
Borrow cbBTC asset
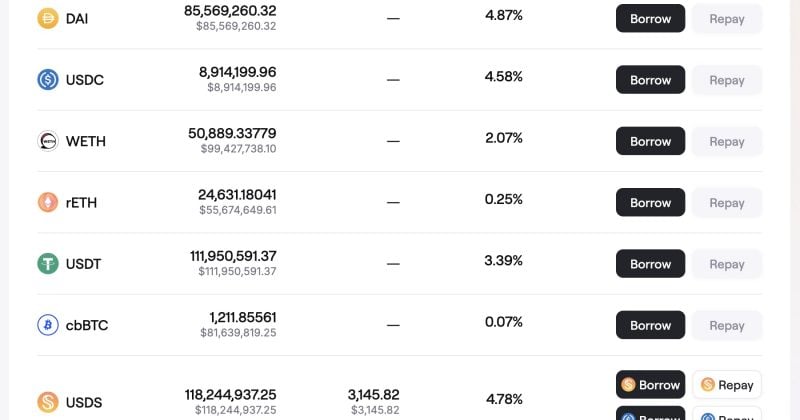tap(651, 325)
